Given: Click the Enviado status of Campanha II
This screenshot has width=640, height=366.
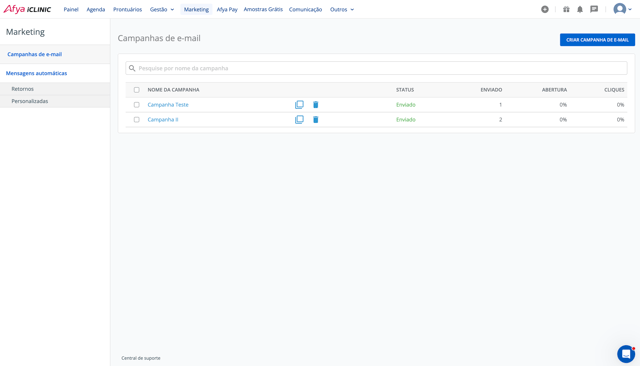Looking at the screenshot, I should (x=405, y=120).
